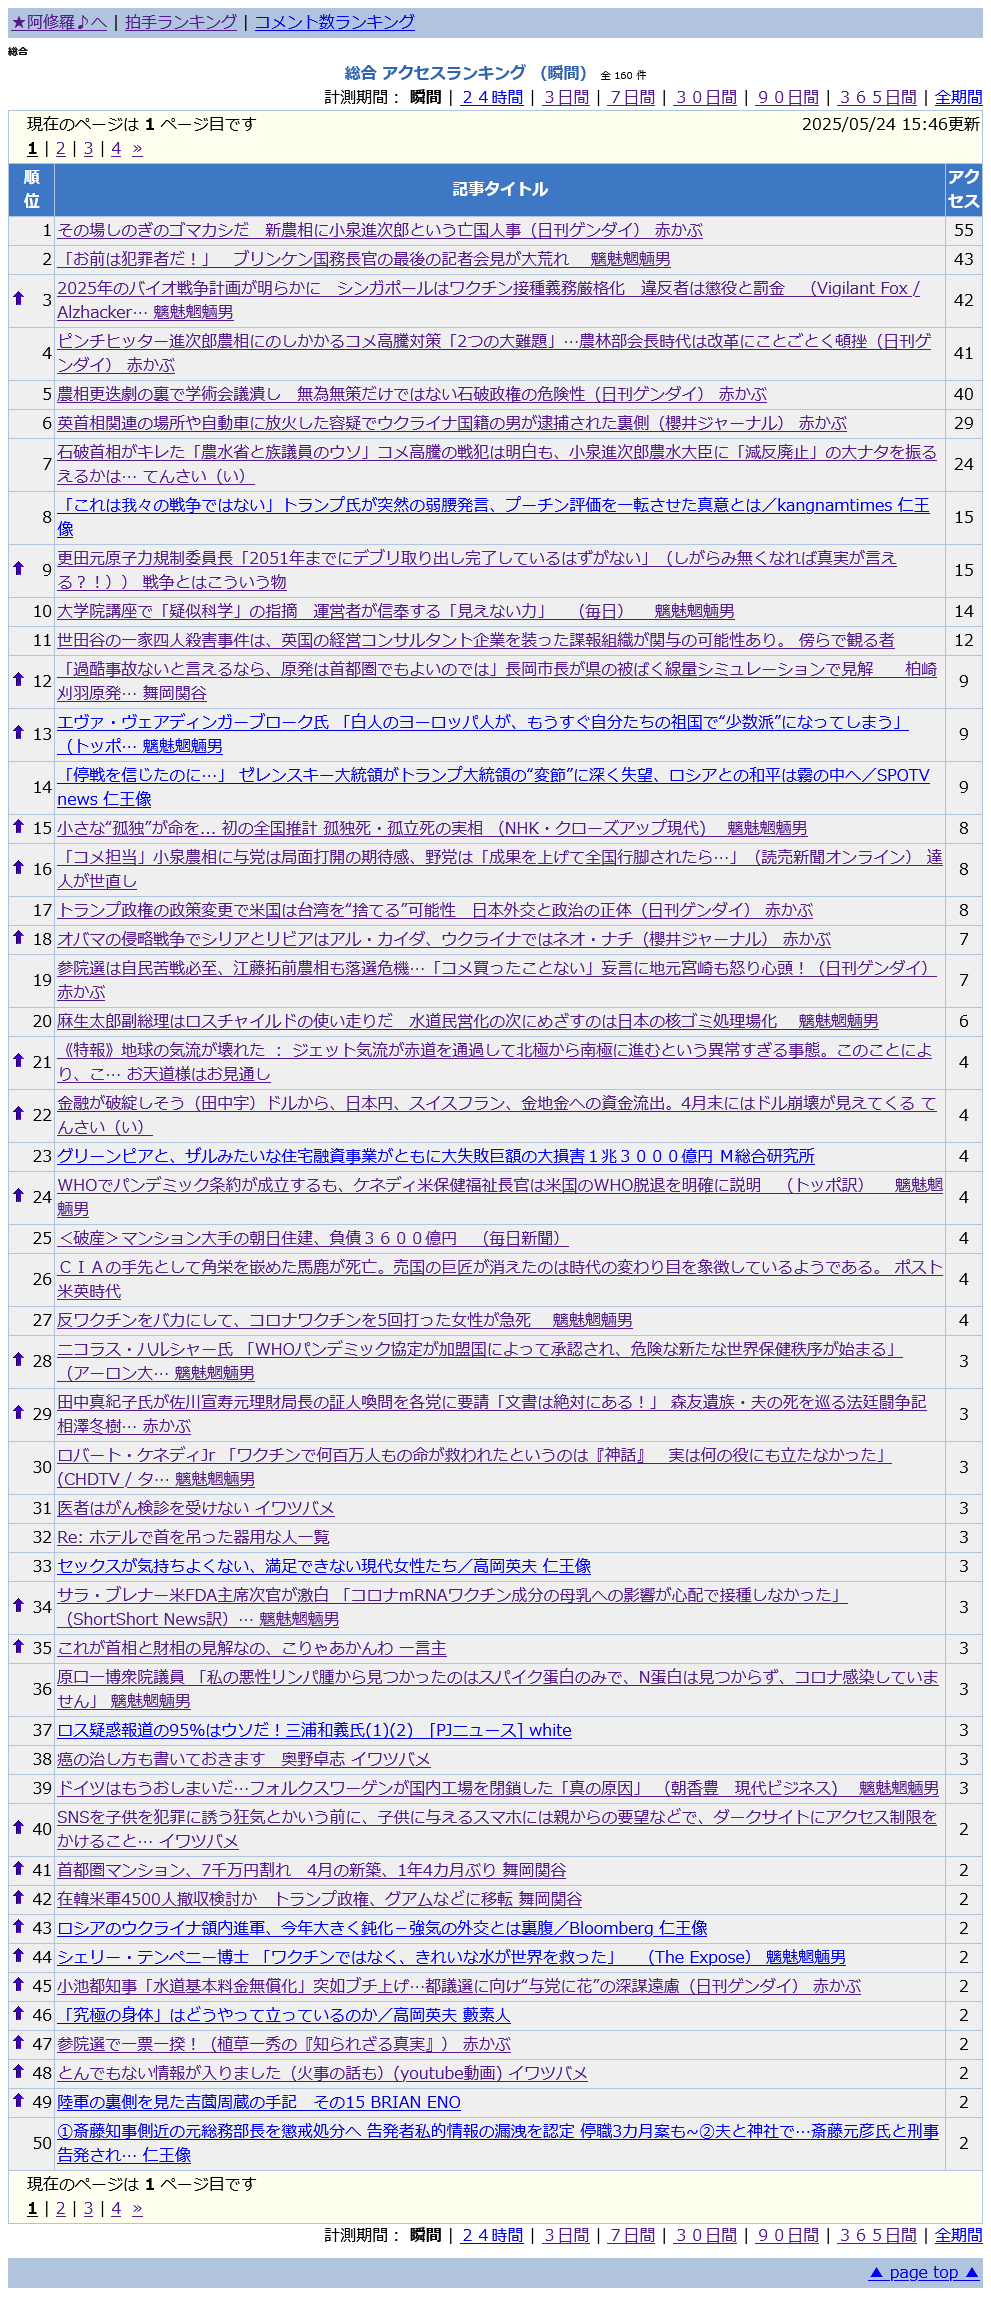Switch top period to ３日間

pos(566,97)
